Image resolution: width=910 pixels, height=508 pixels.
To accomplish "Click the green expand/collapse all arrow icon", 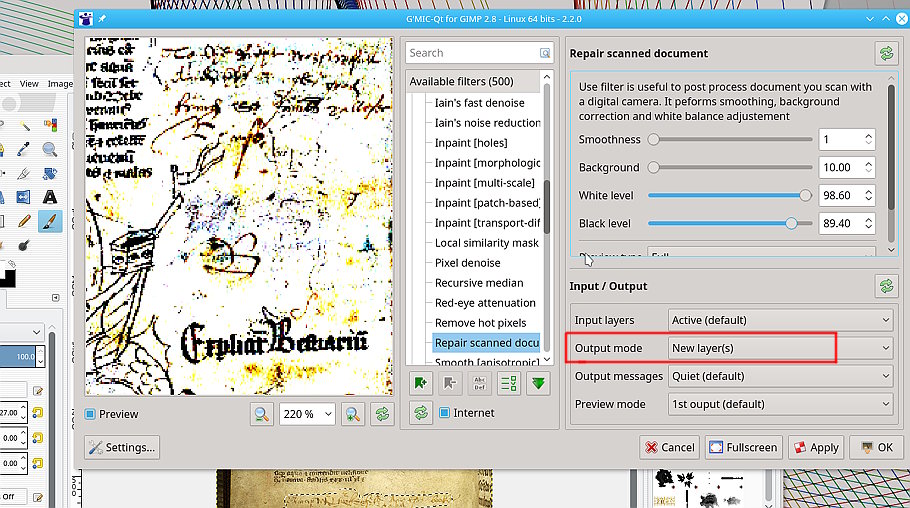I will [539, 383].
